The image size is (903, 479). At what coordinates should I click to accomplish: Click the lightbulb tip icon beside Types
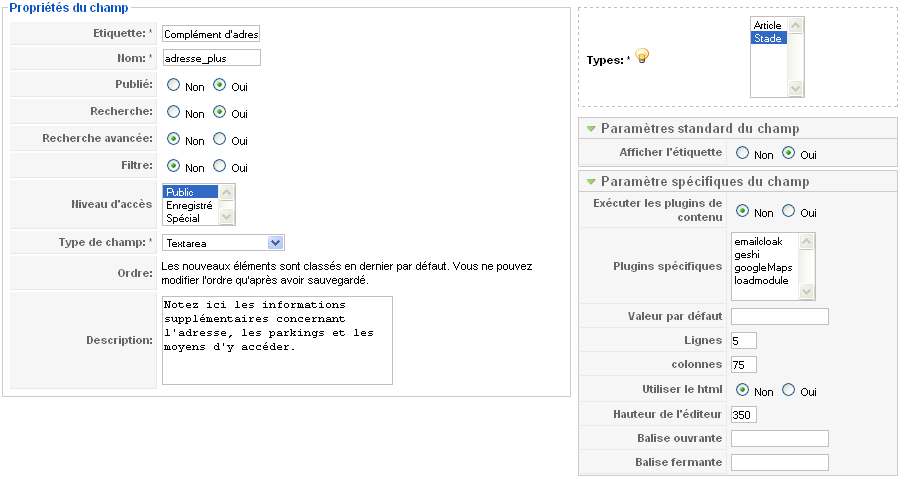point(642,56)
